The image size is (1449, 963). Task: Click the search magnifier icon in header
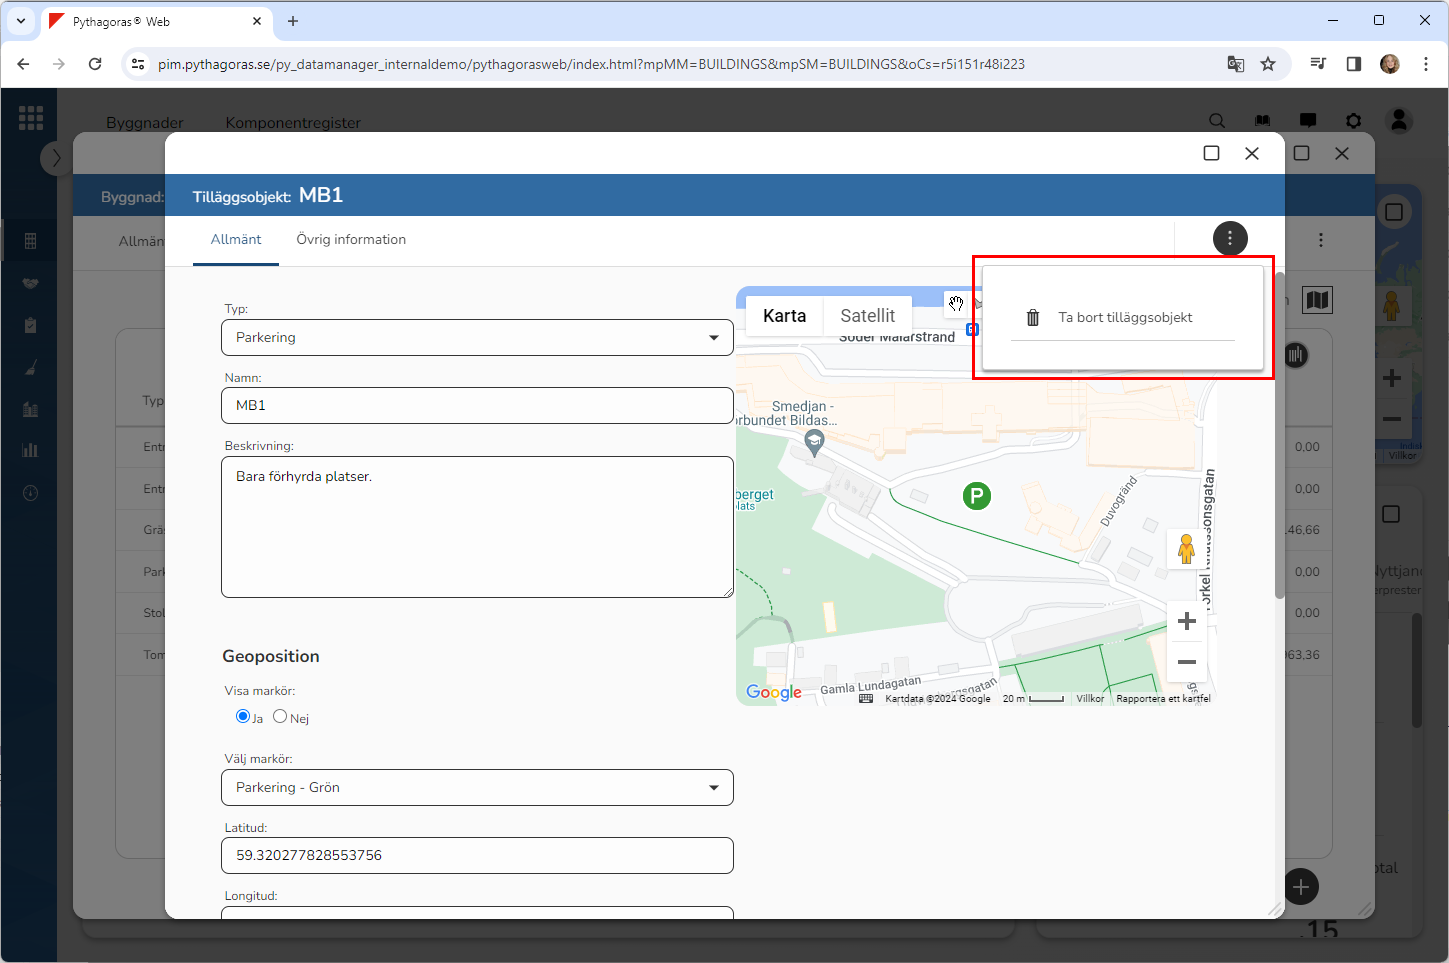click(x=1217, y=121)
